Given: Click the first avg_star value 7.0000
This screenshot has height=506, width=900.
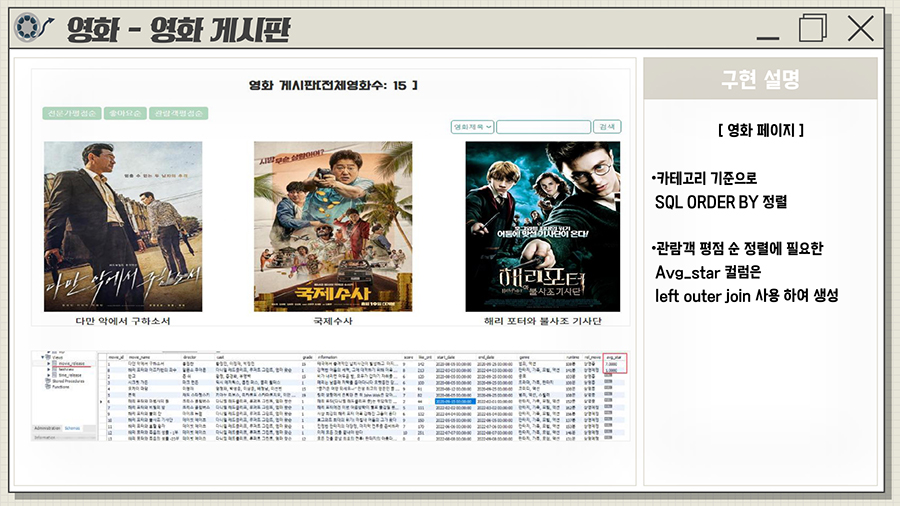Looking at the screenshot, I should pos(612,364).
